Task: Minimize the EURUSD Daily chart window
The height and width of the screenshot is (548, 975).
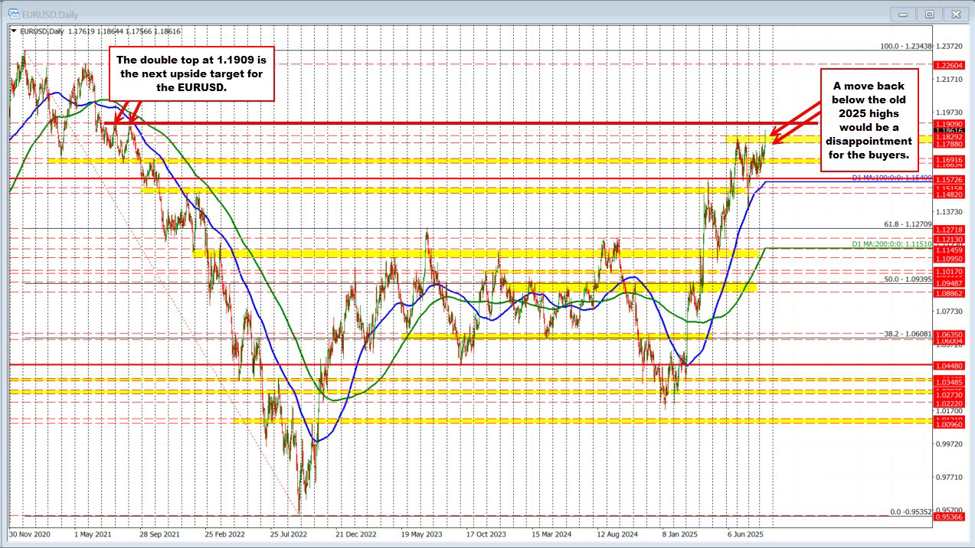Action: point(903,13)
